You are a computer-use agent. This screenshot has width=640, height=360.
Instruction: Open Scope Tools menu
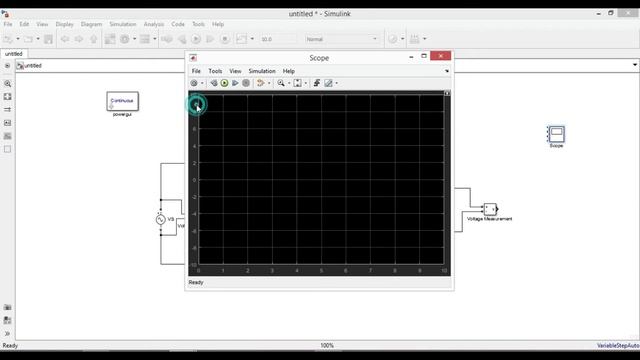215,71
